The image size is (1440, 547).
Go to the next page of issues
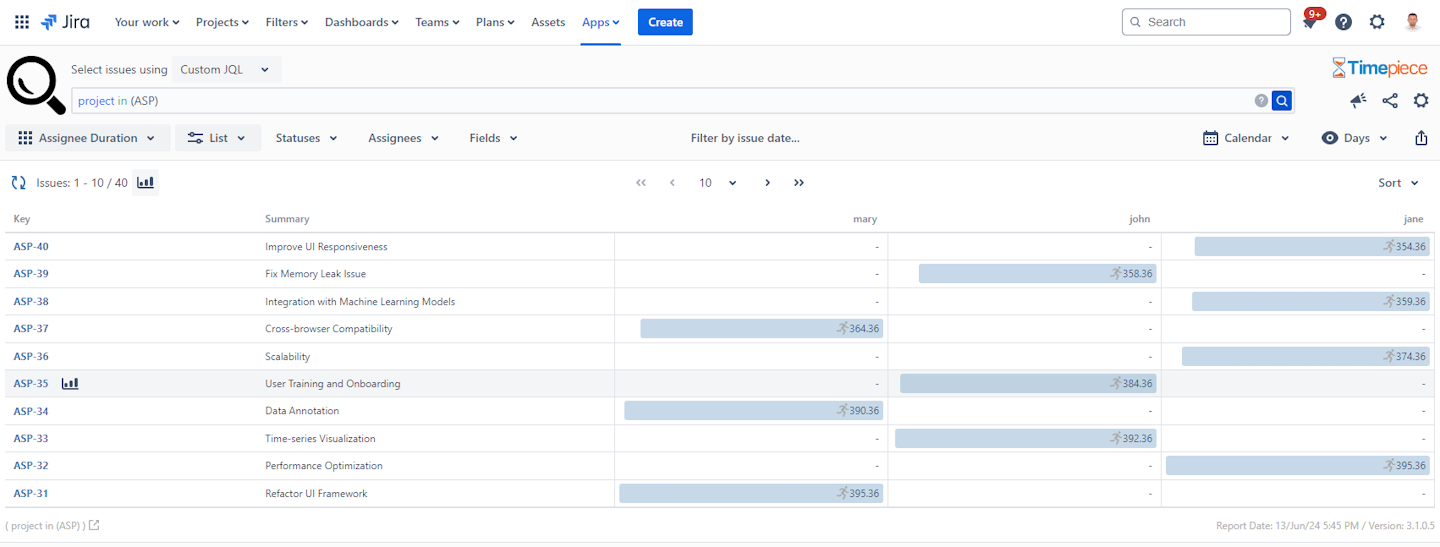[x=768, y=183]
